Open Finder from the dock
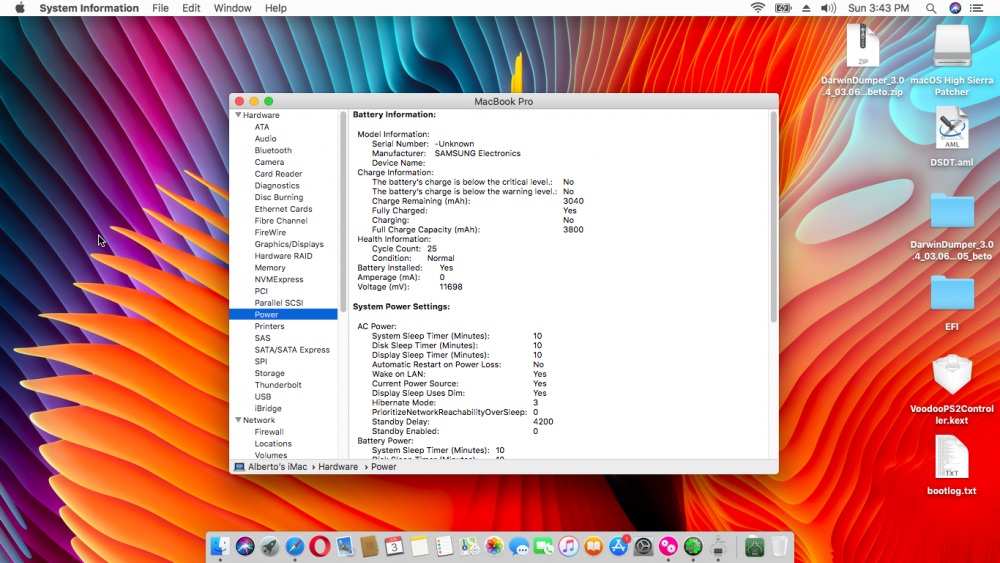The width and height of the screenshot is (1000, 563). tap(220, 546)
